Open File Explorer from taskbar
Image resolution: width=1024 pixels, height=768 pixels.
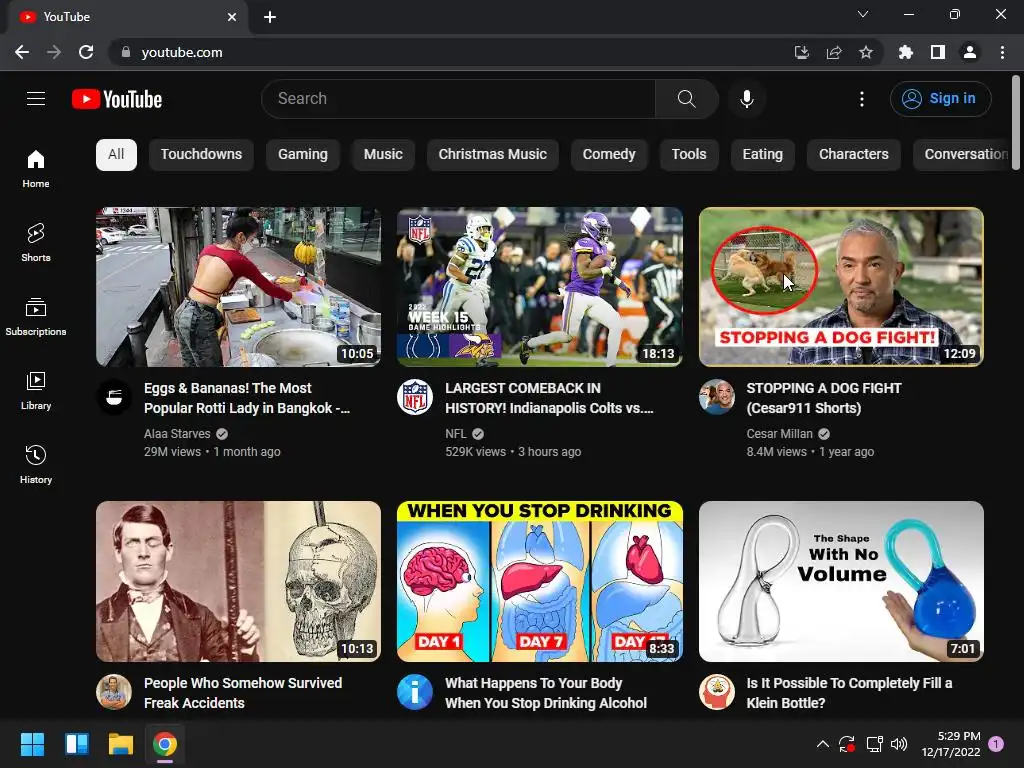point(121,744)
